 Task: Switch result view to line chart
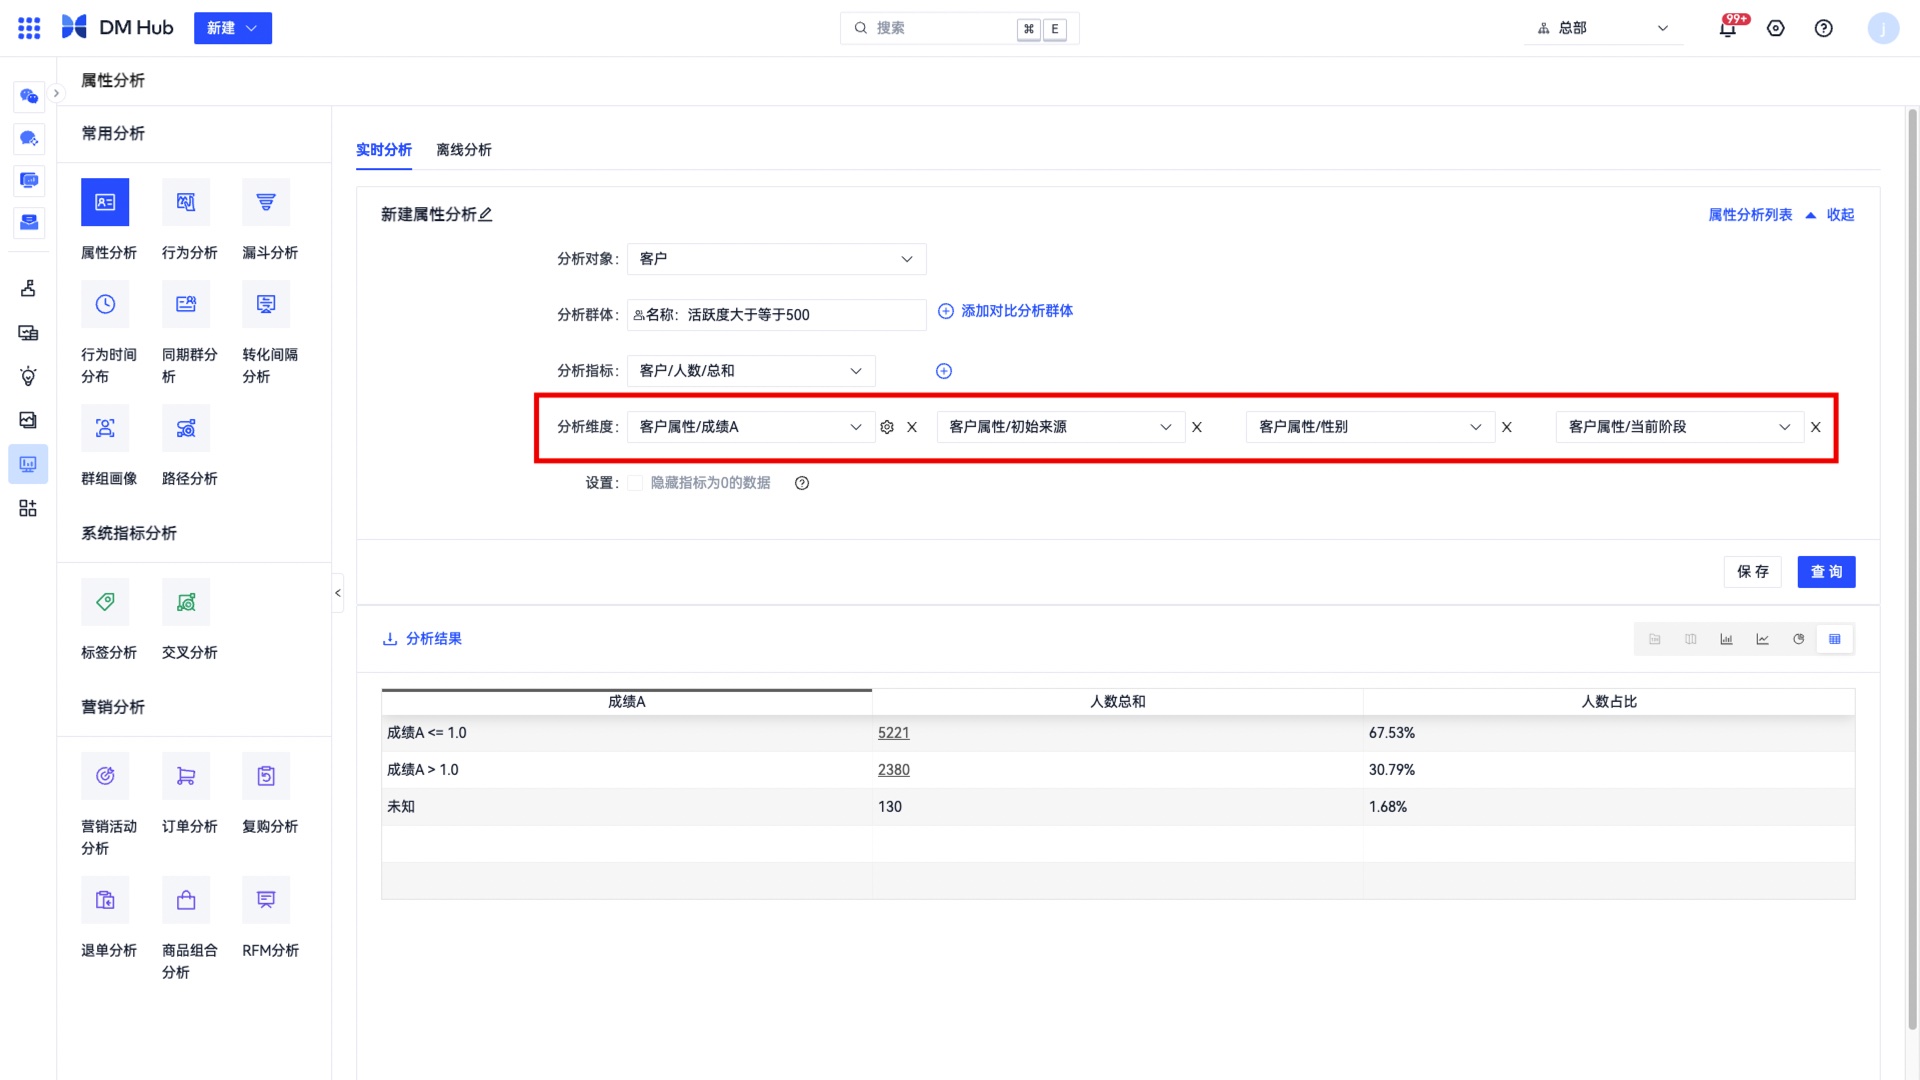1763,639
